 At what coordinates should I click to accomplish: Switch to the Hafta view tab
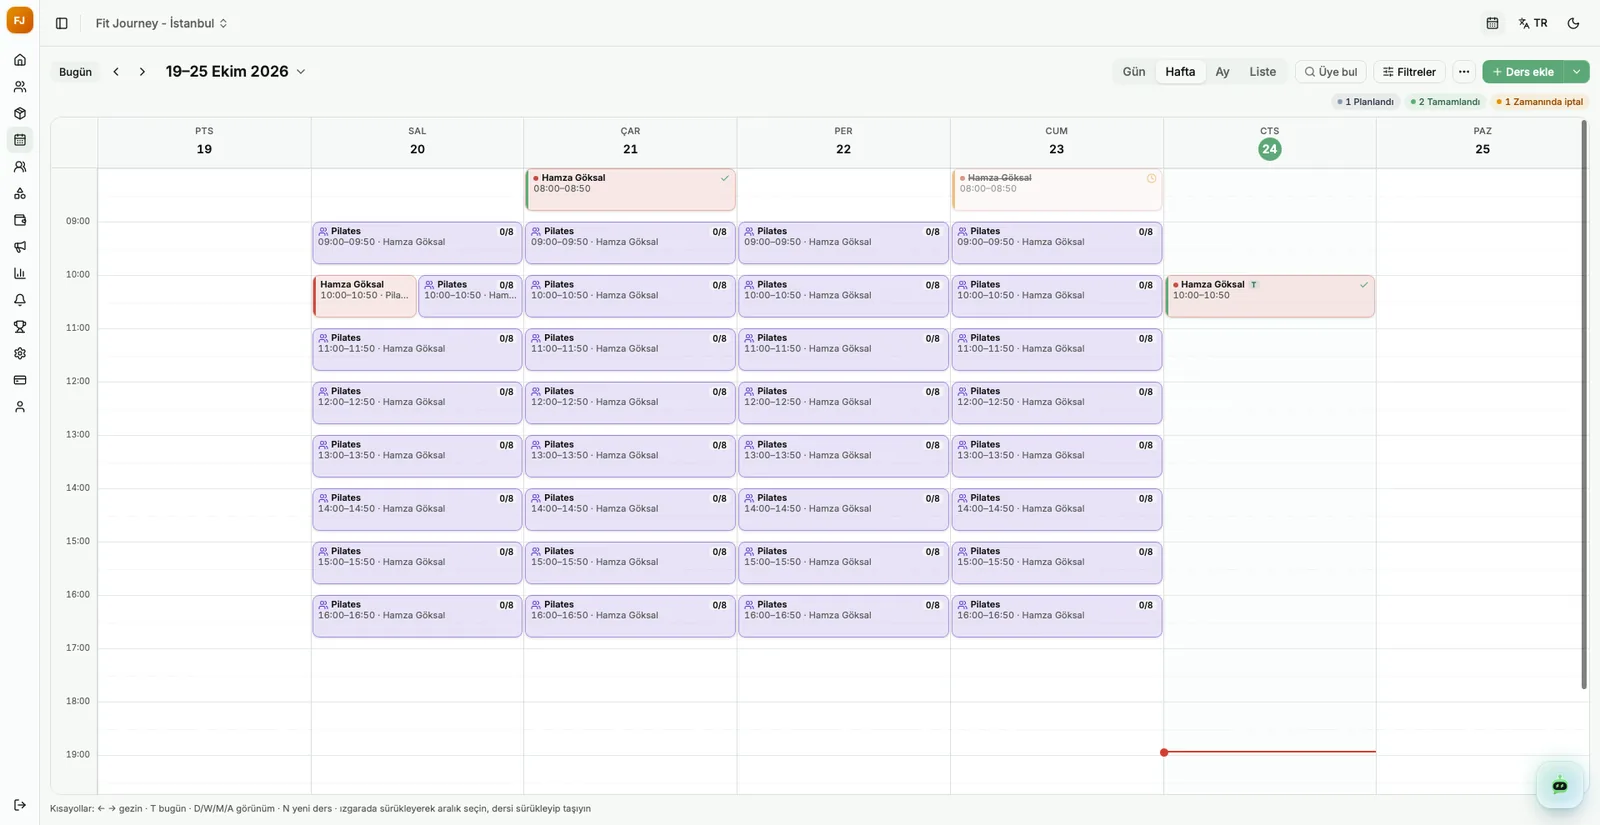click(x=1180, y=72)
